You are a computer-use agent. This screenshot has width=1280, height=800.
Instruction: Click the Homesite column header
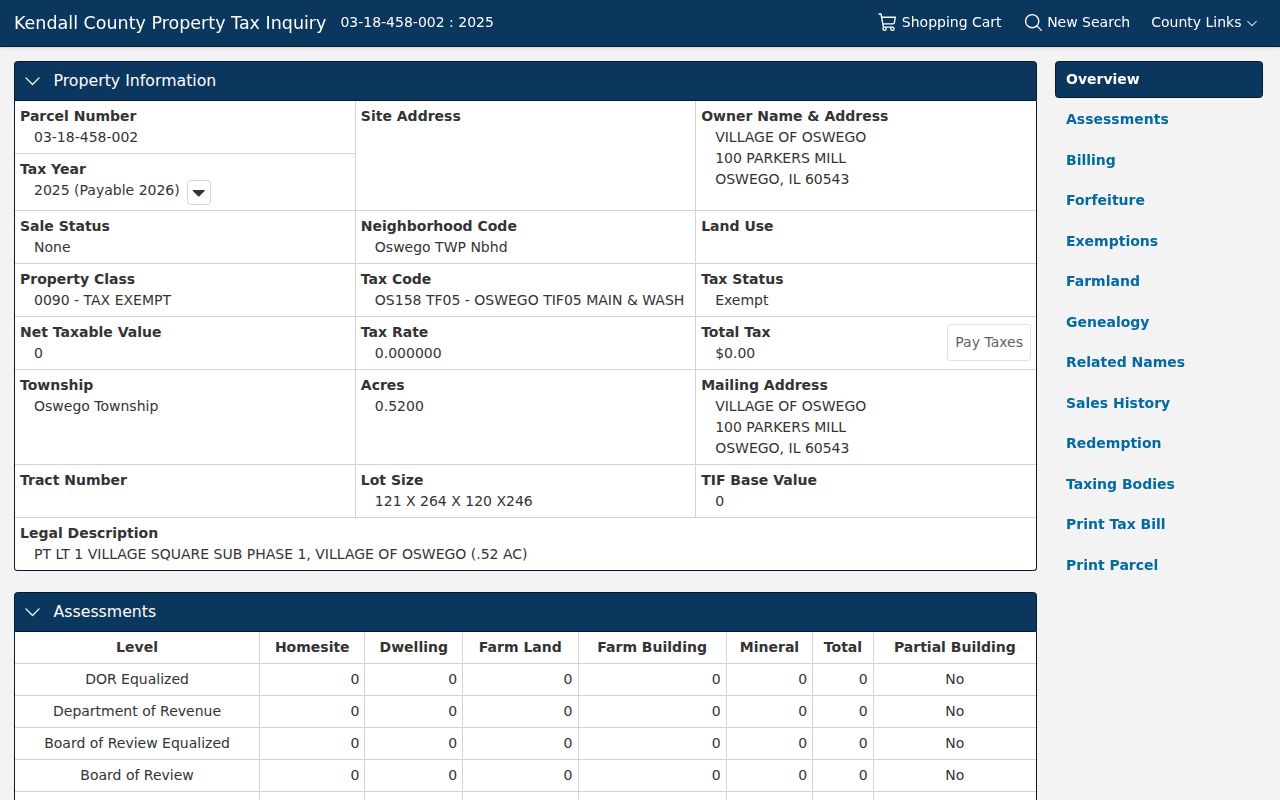point(312,647)
